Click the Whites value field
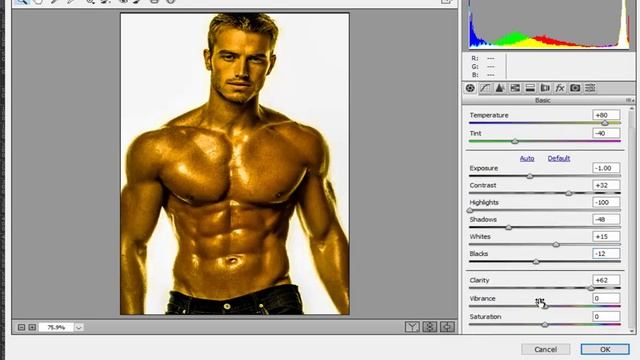 (606, 236)
